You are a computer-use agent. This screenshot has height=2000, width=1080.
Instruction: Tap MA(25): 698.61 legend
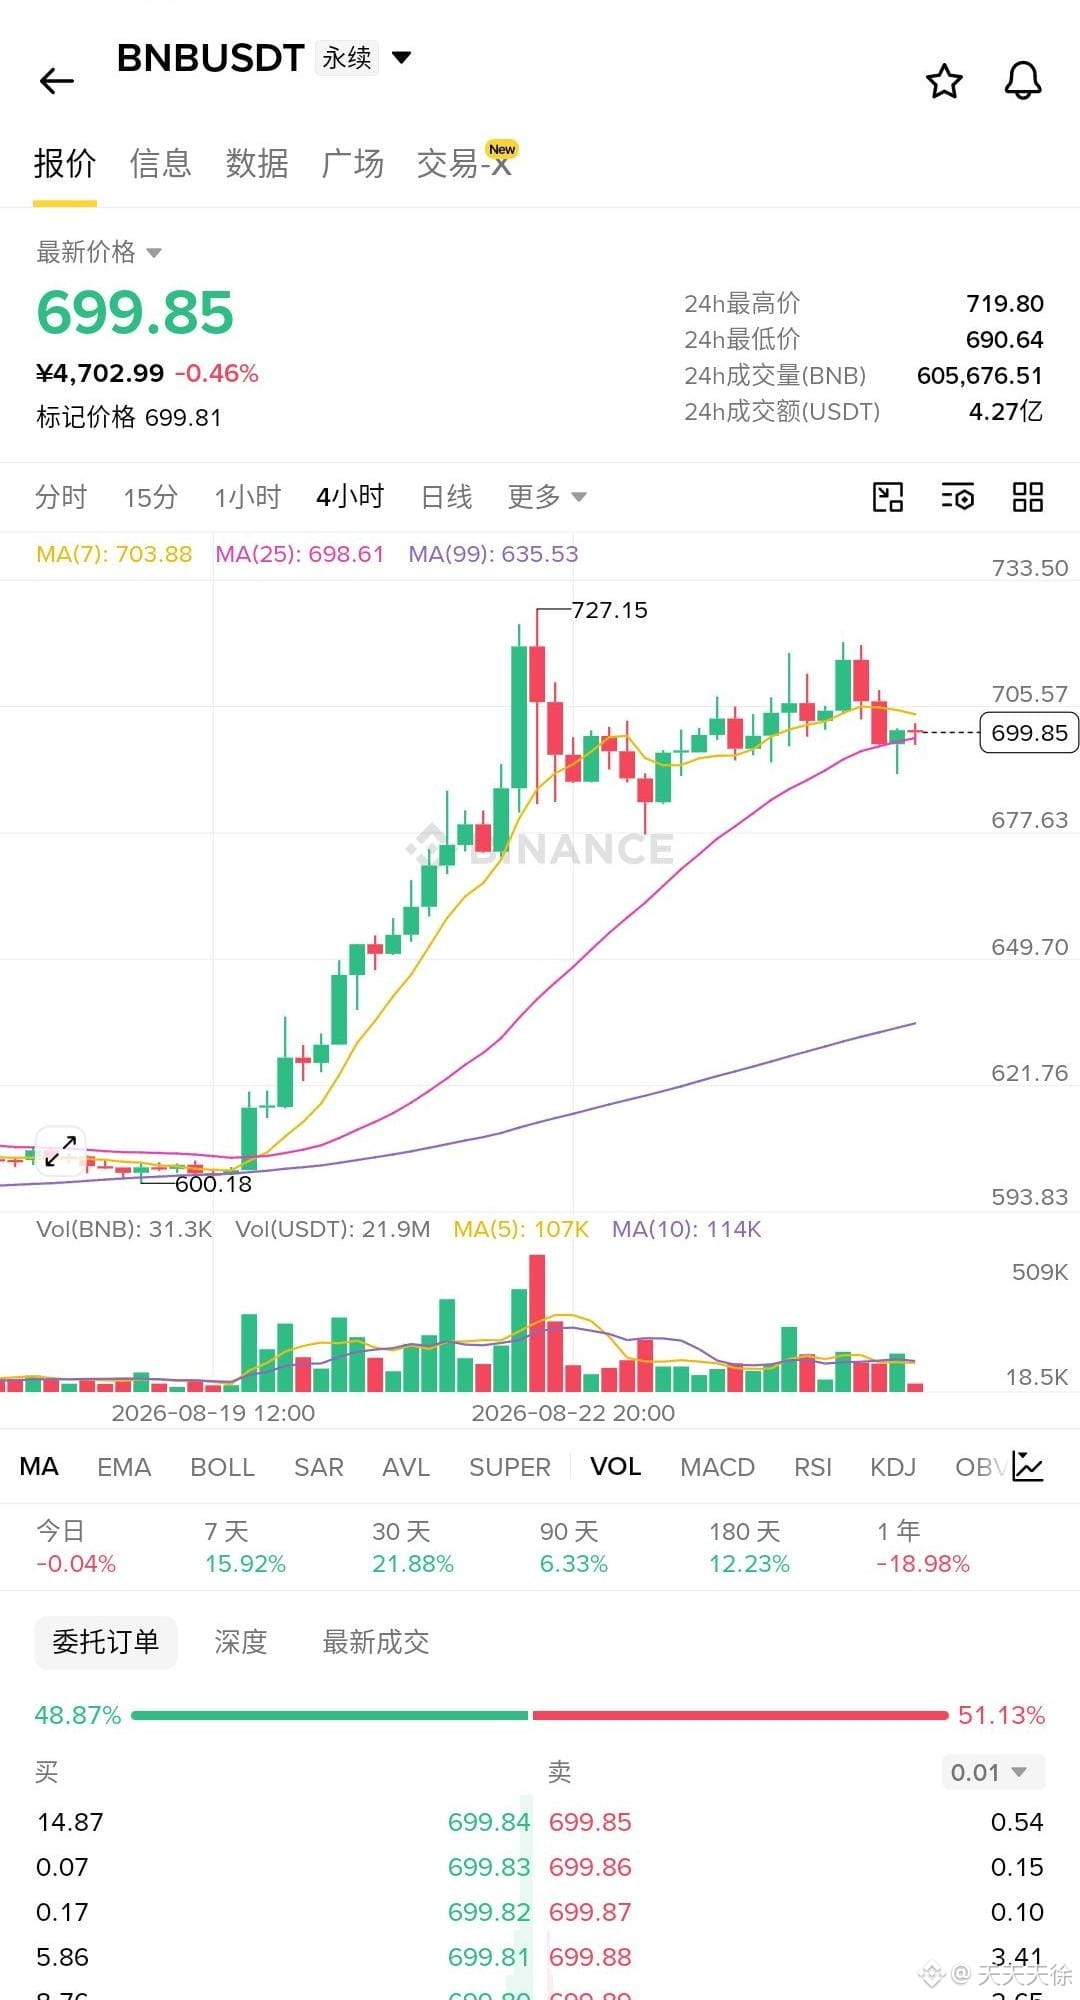[x=300, y=554]
